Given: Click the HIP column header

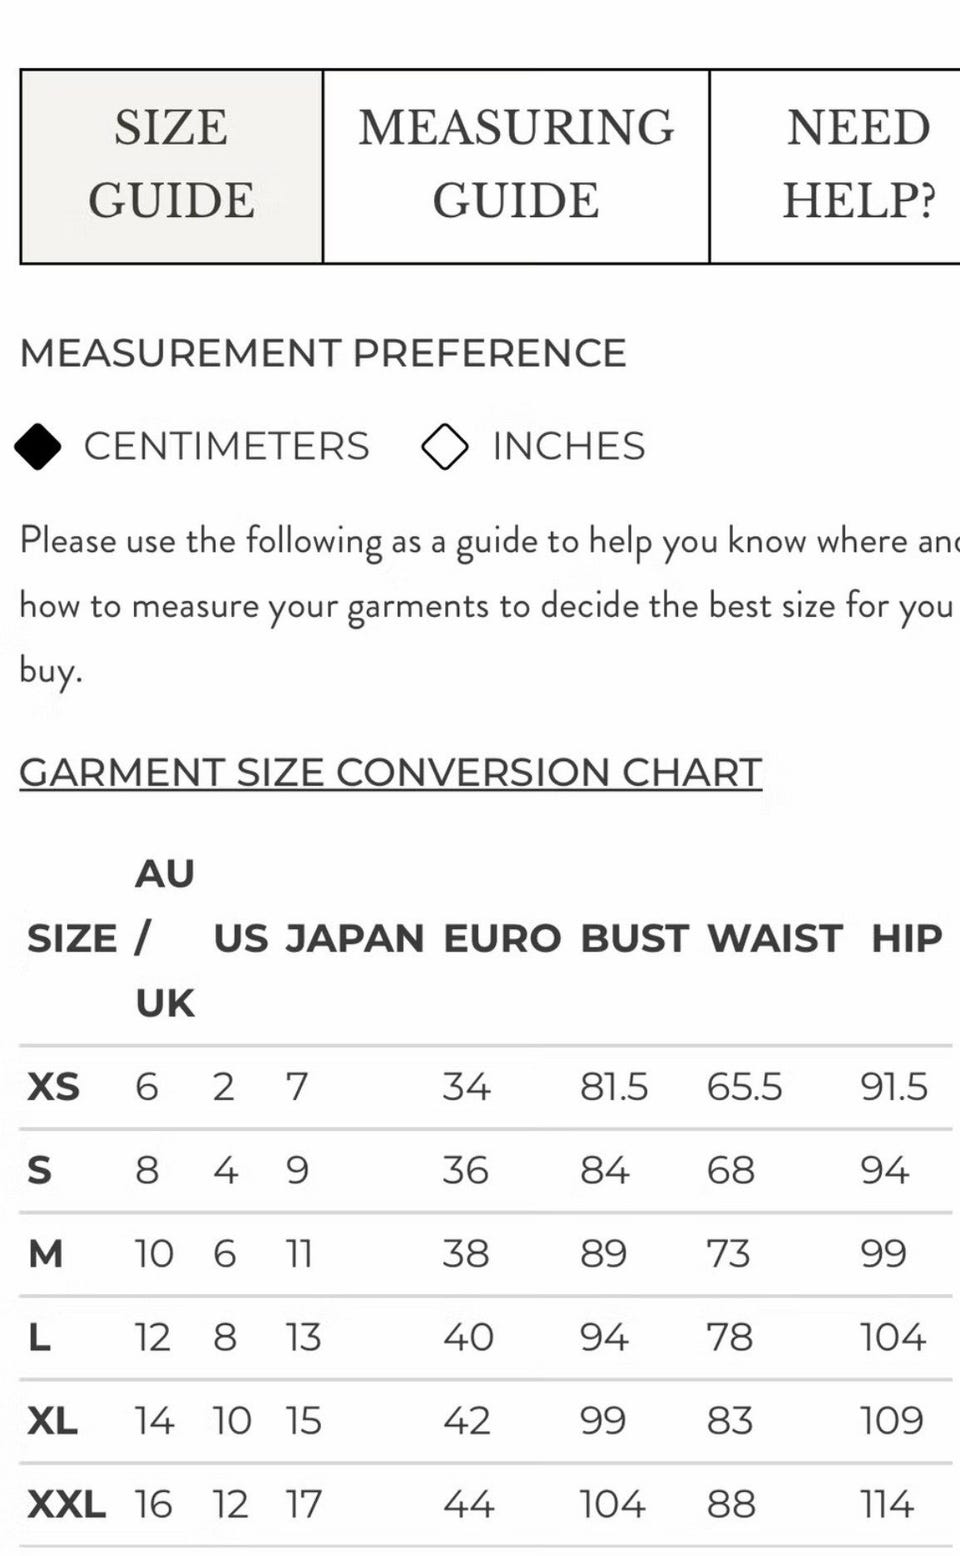Looking at the screenshot, I should tap(906, 938).
